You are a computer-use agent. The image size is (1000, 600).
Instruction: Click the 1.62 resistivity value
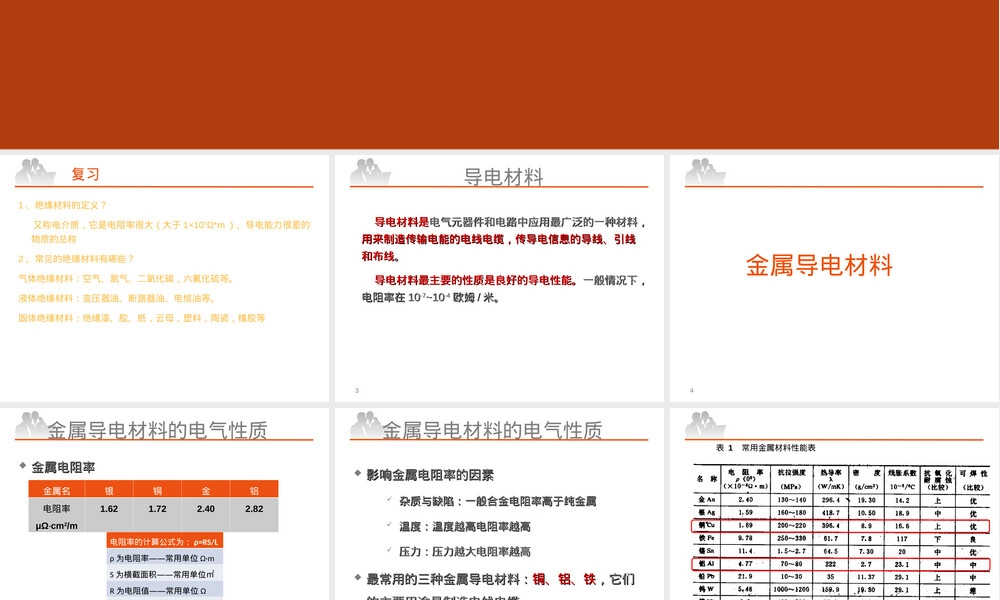(109, 509)
